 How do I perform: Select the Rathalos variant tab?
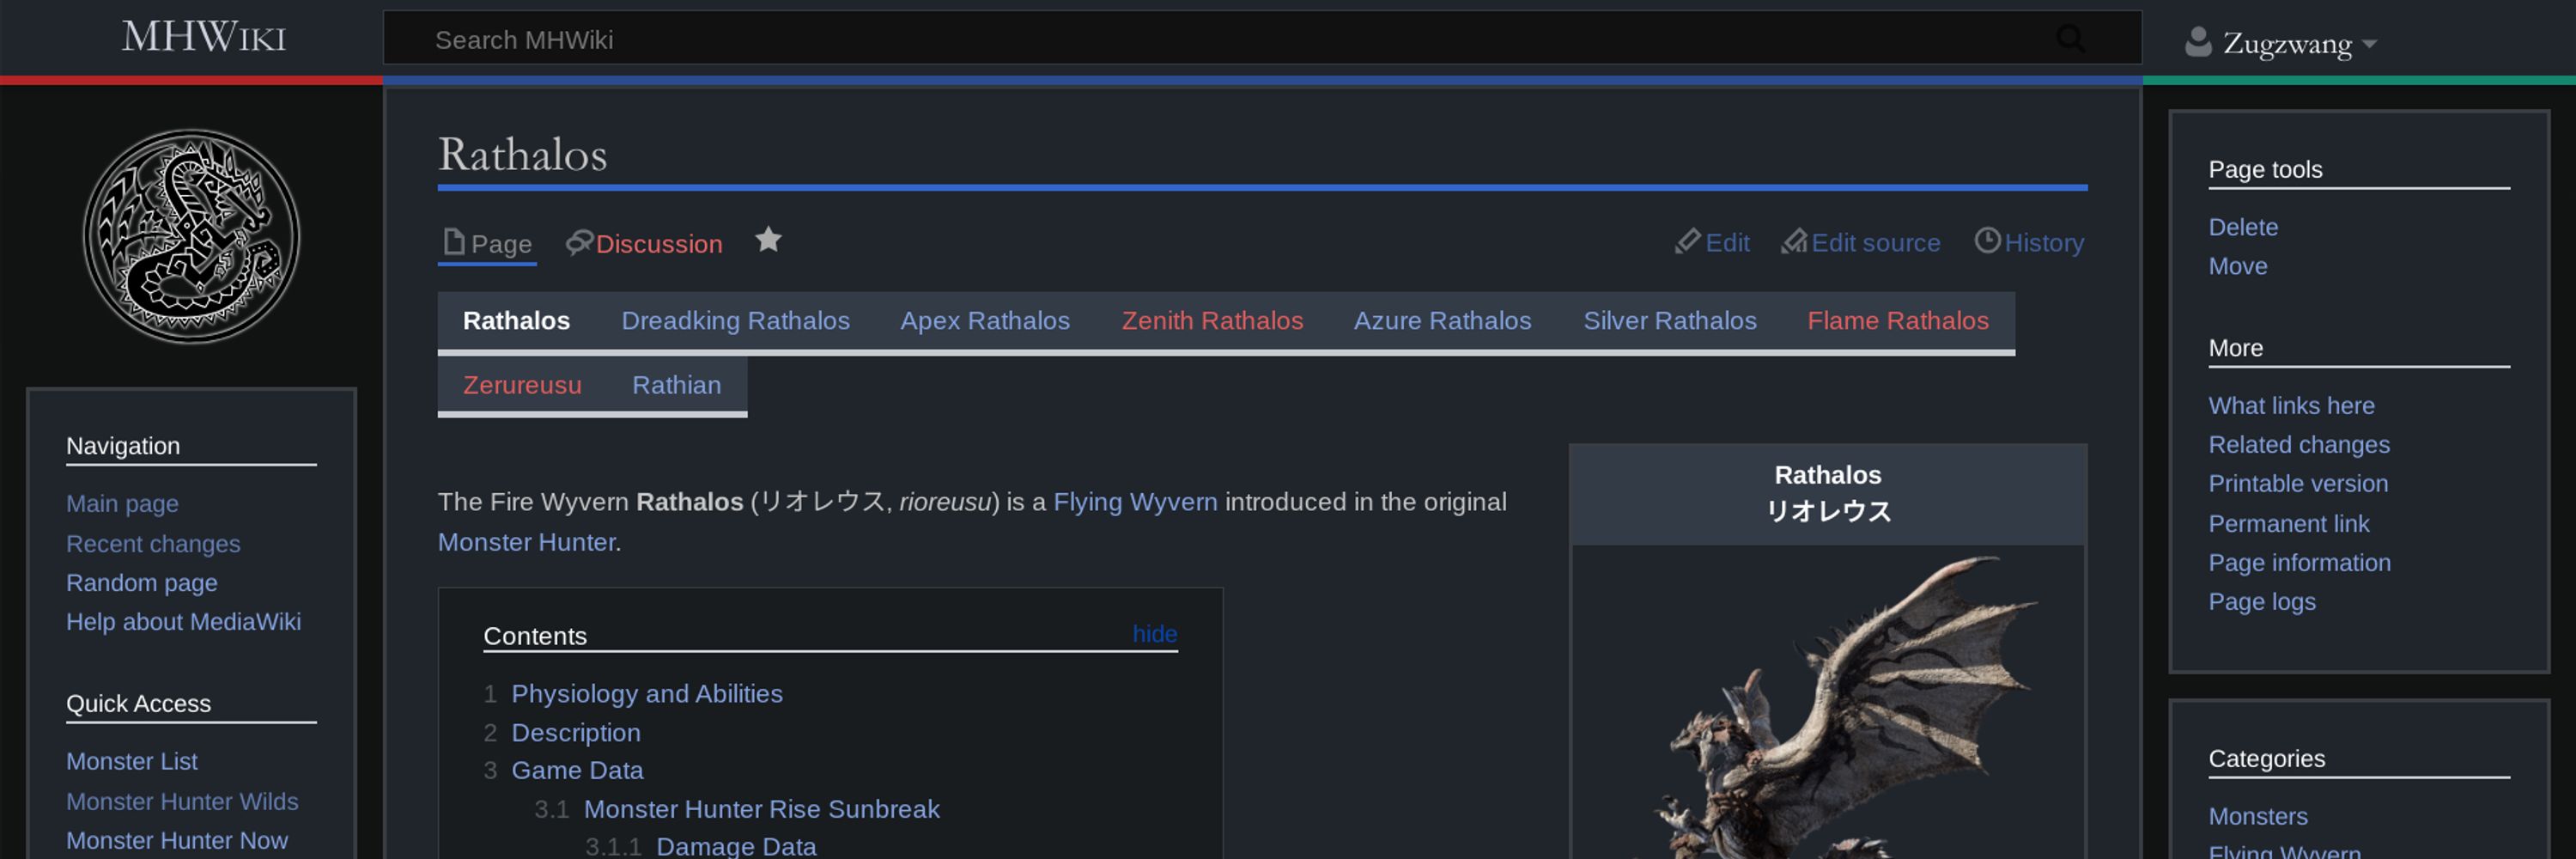tap(516, 321)
